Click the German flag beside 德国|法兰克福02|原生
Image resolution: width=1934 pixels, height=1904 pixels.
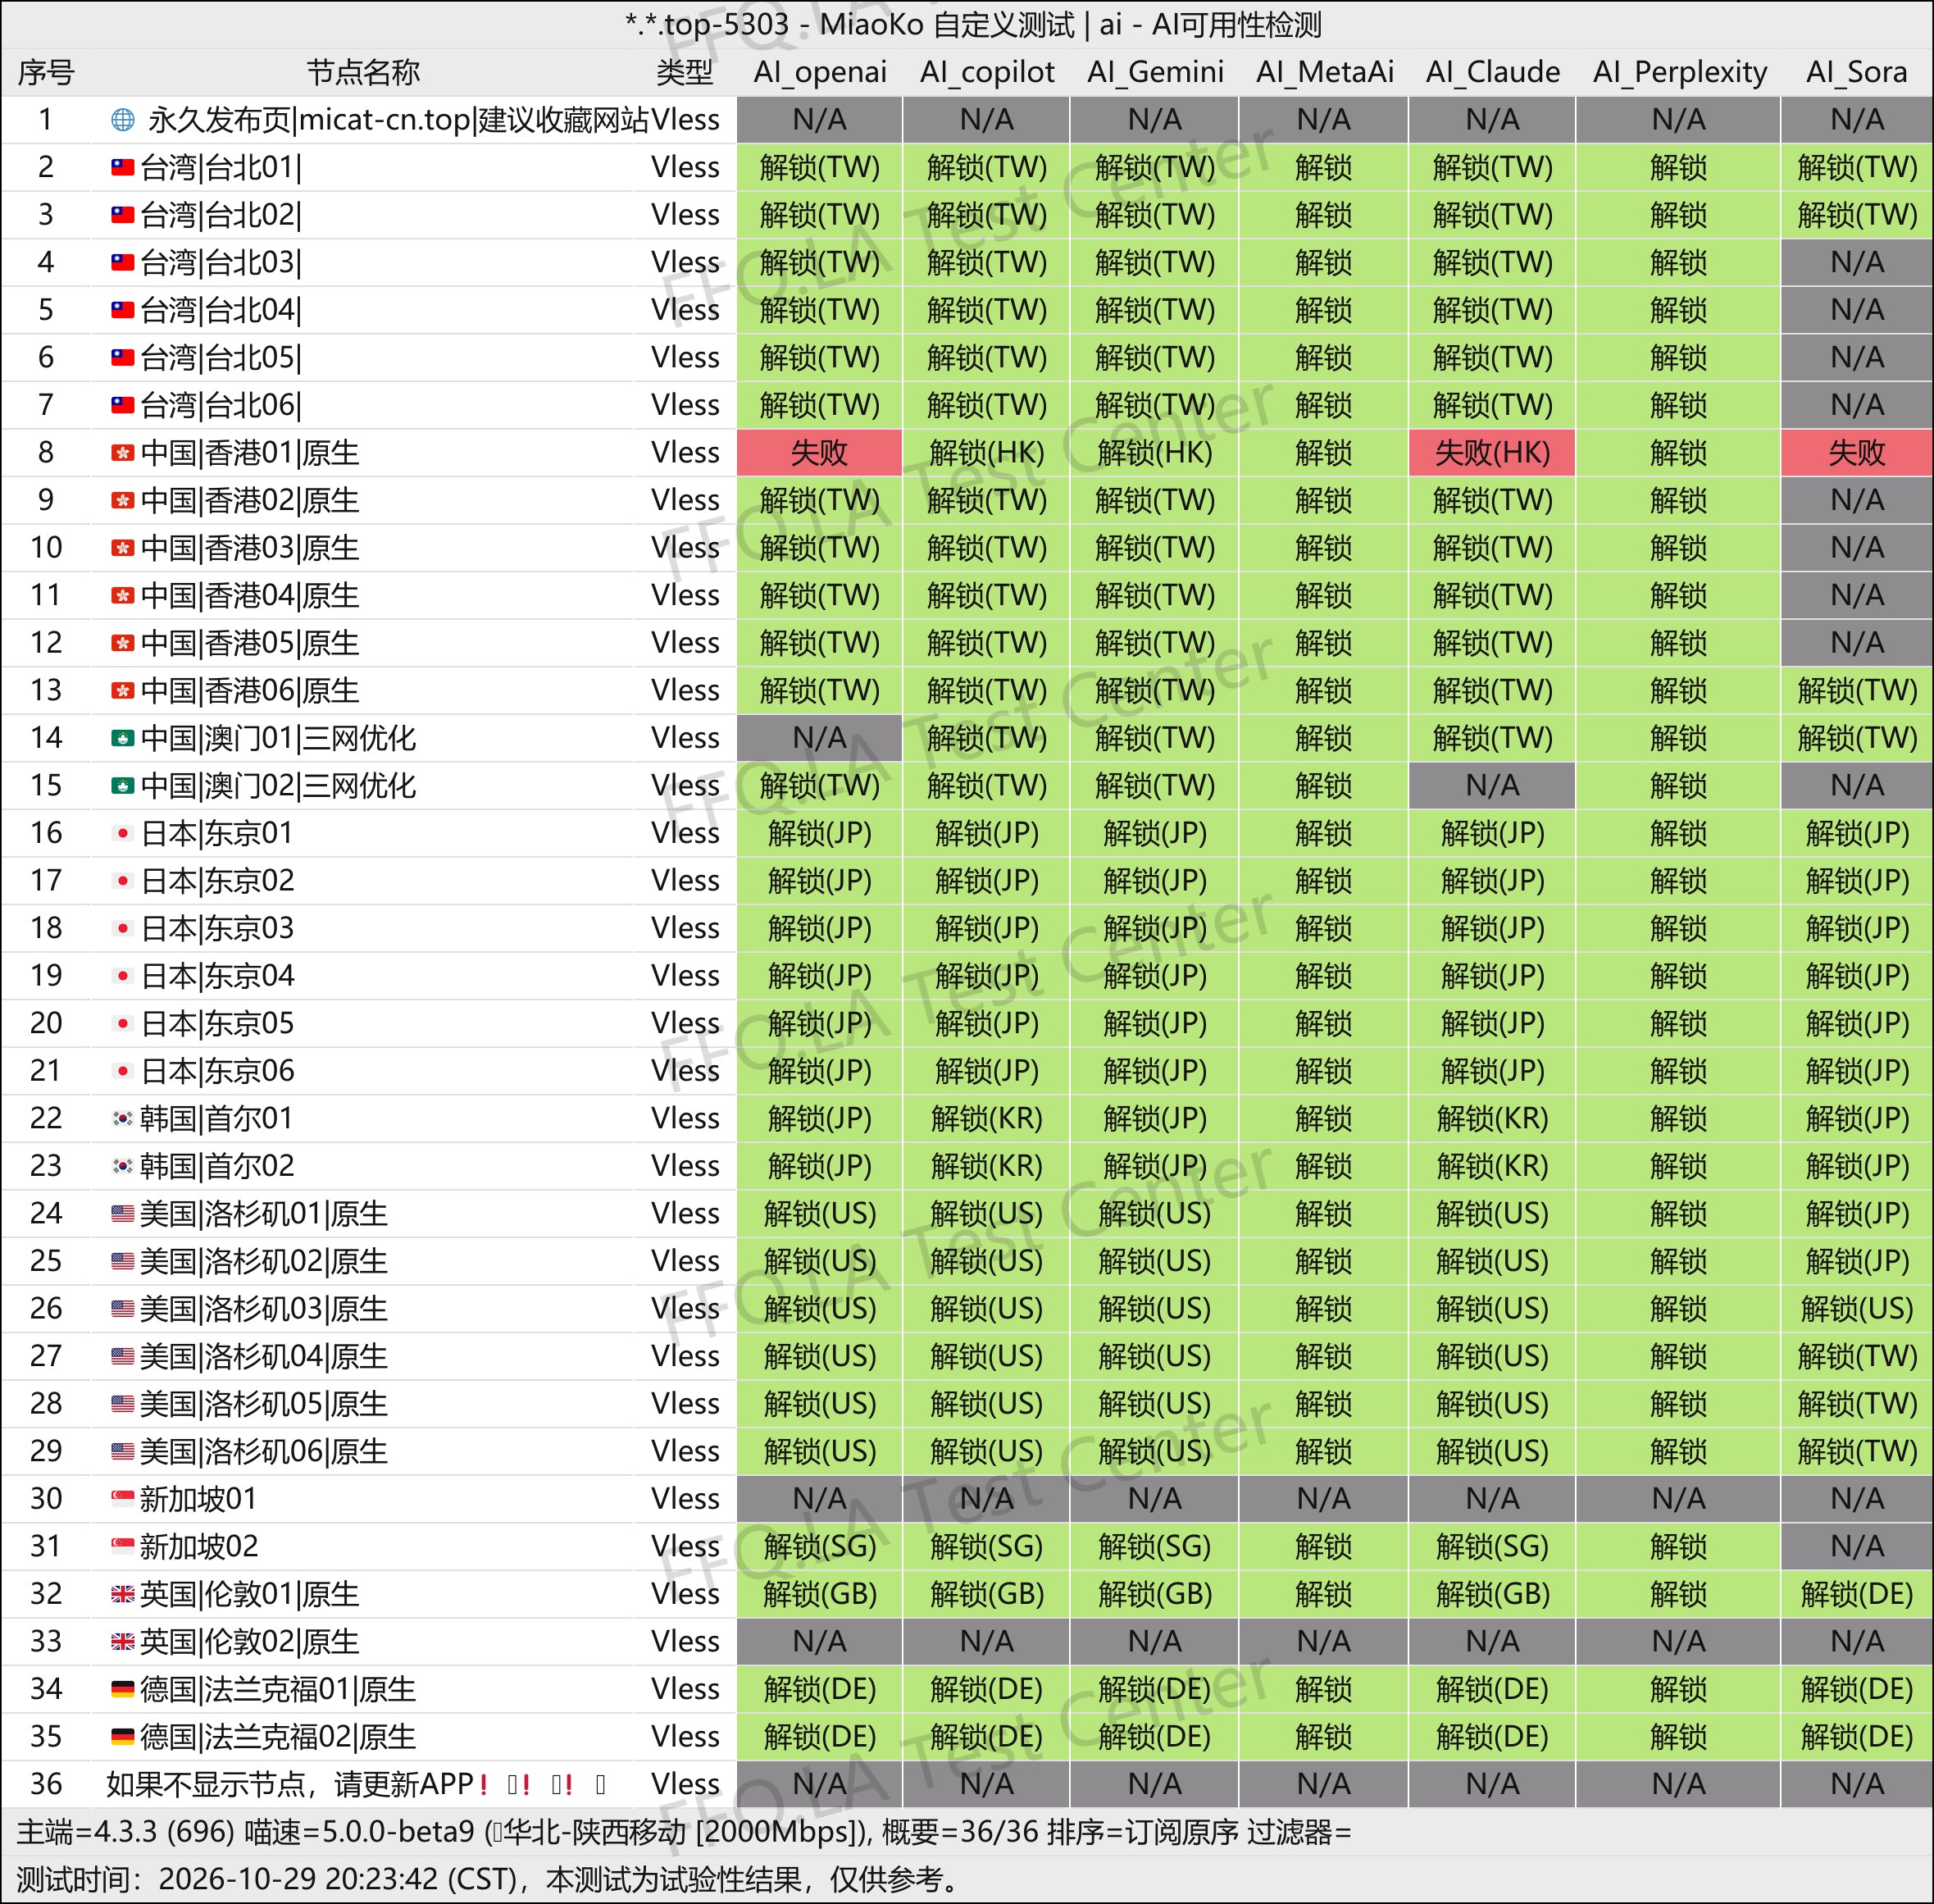(122, 1736)
